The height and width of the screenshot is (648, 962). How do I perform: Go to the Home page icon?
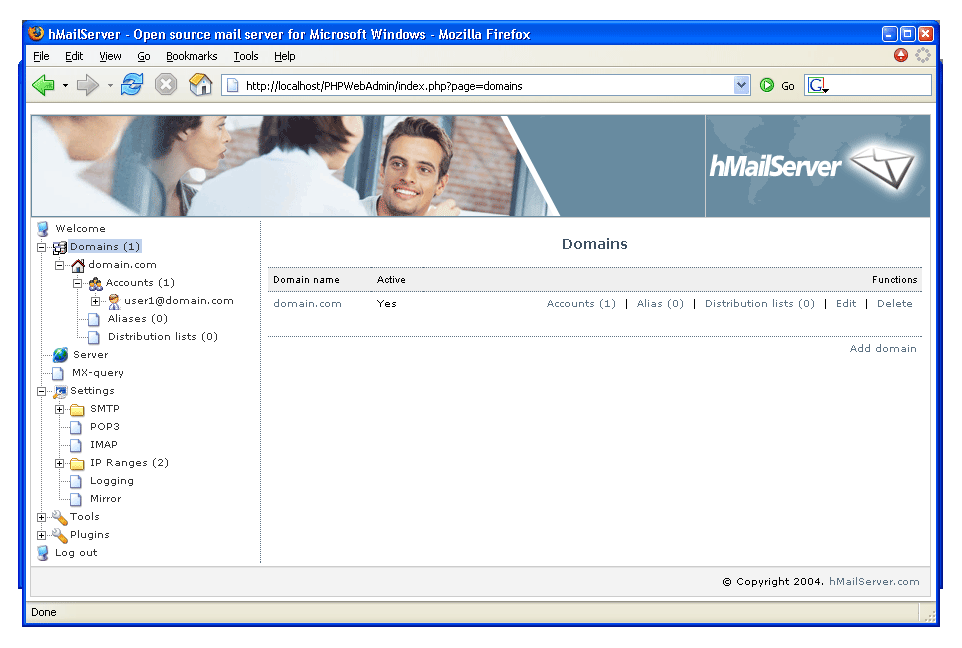200,85
